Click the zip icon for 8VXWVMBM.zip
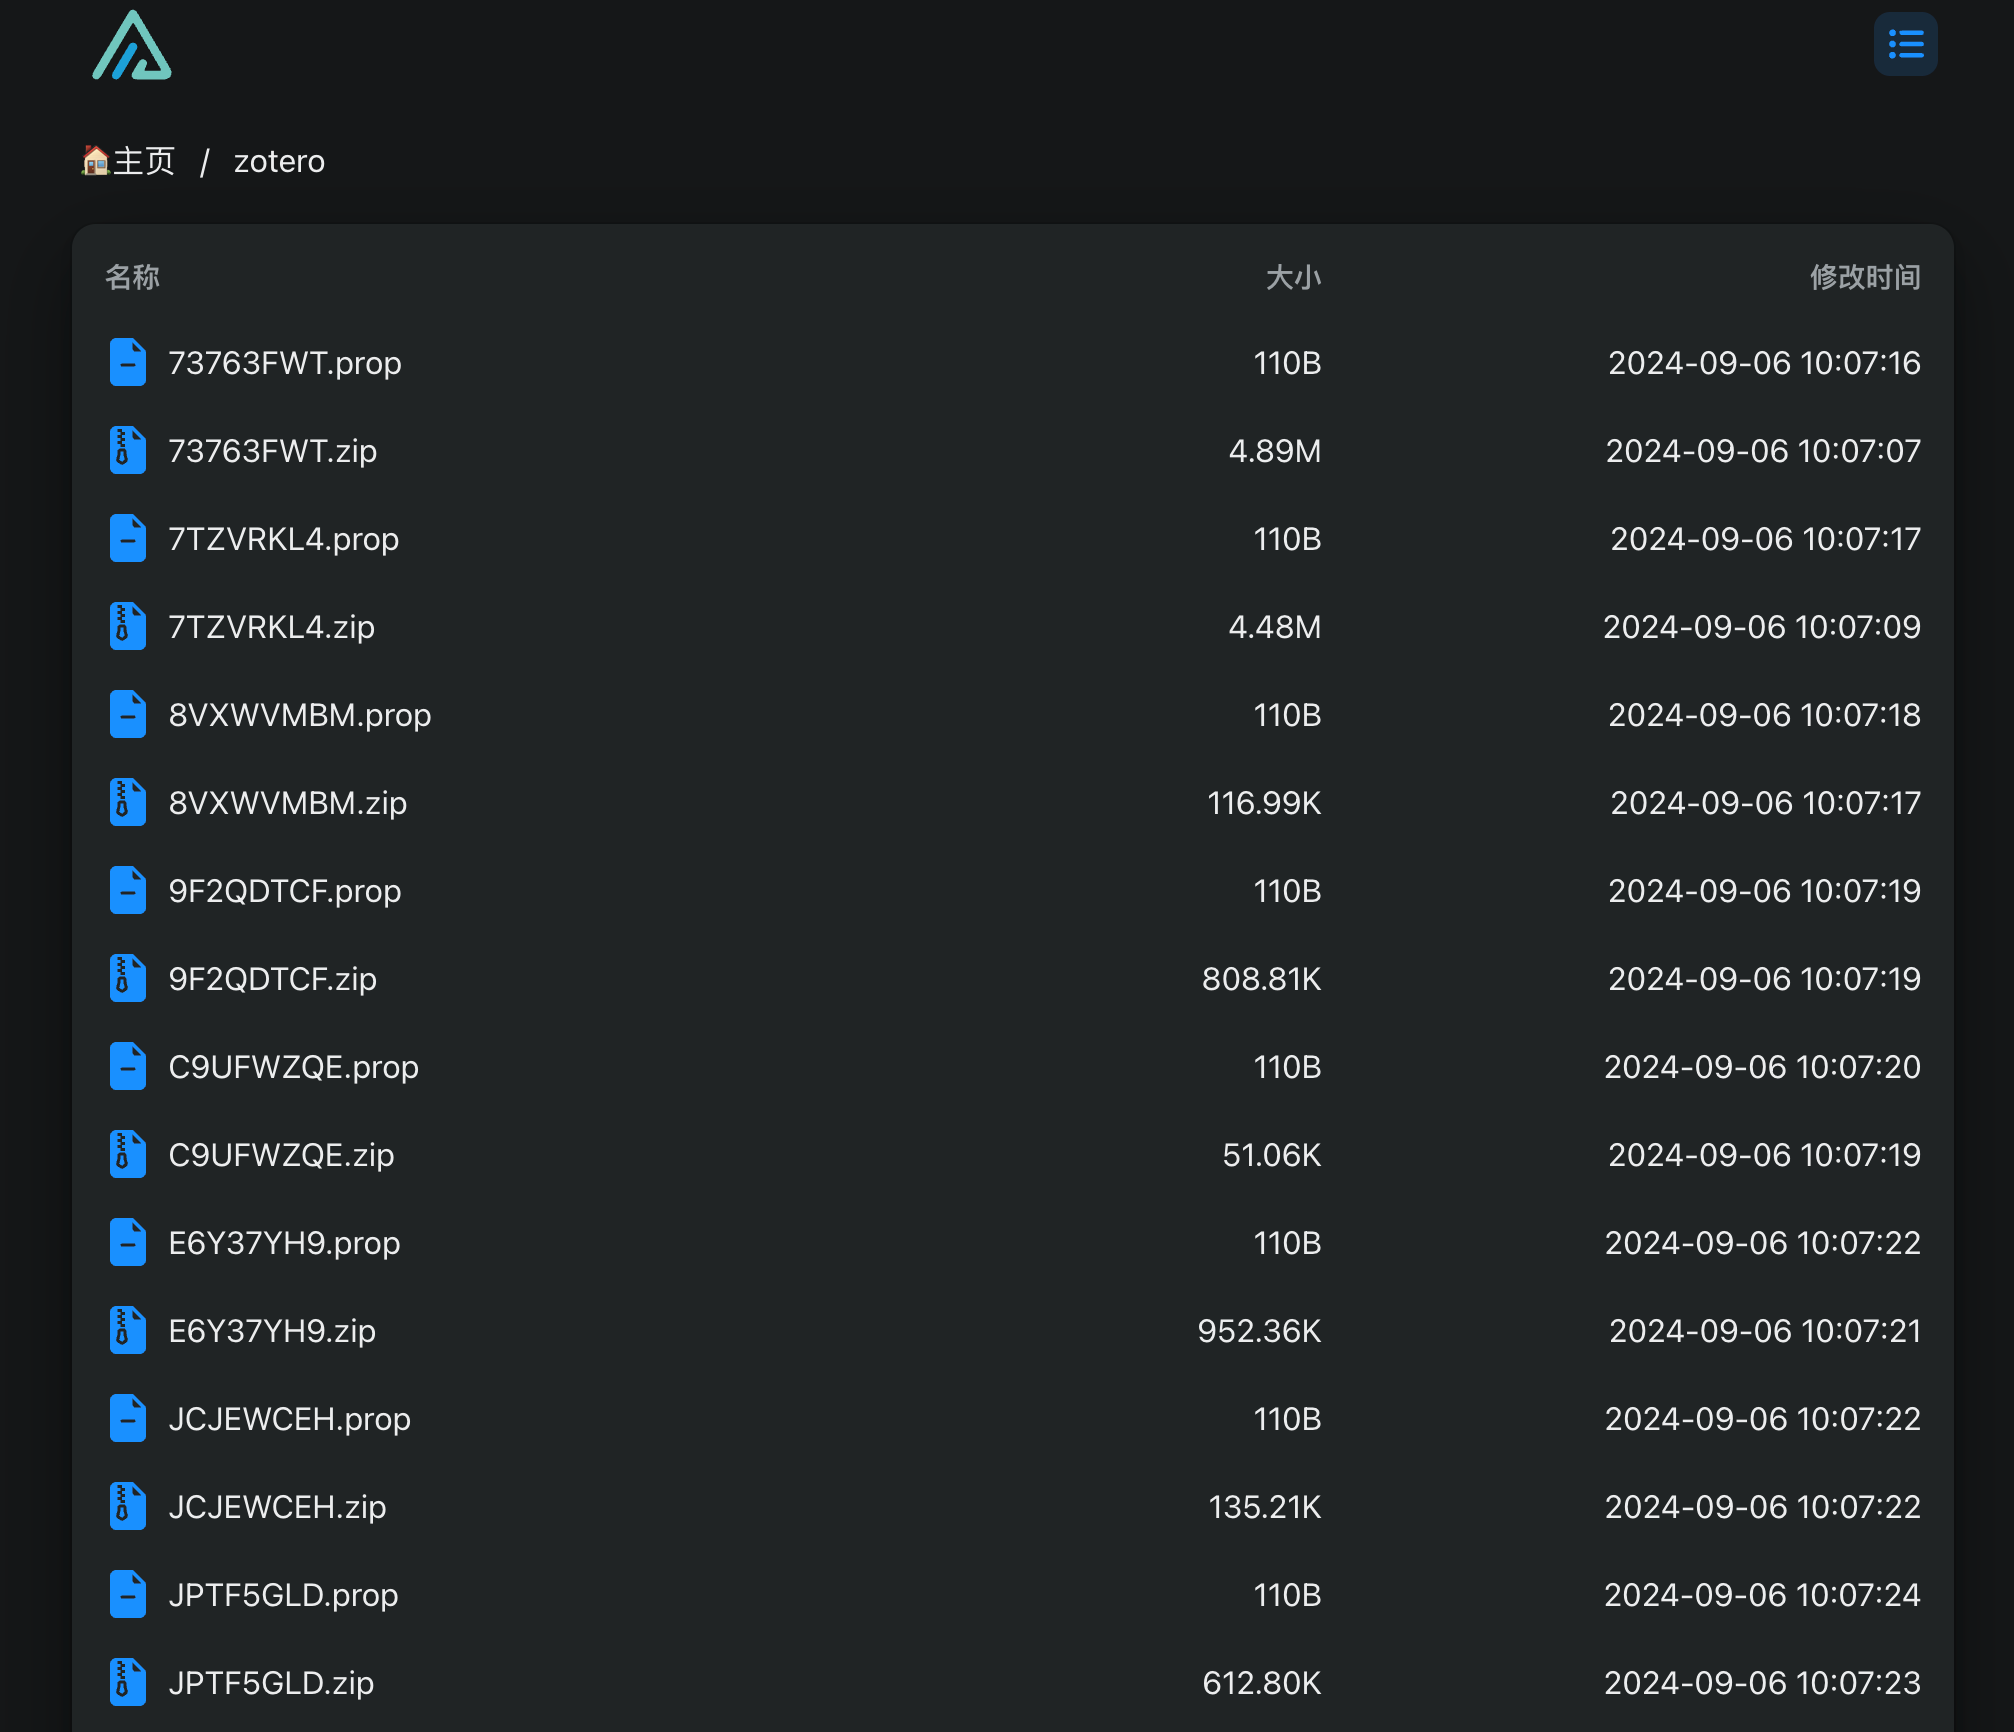The height and width of the screenshot is (1732, 2014). tap(128, 802)
